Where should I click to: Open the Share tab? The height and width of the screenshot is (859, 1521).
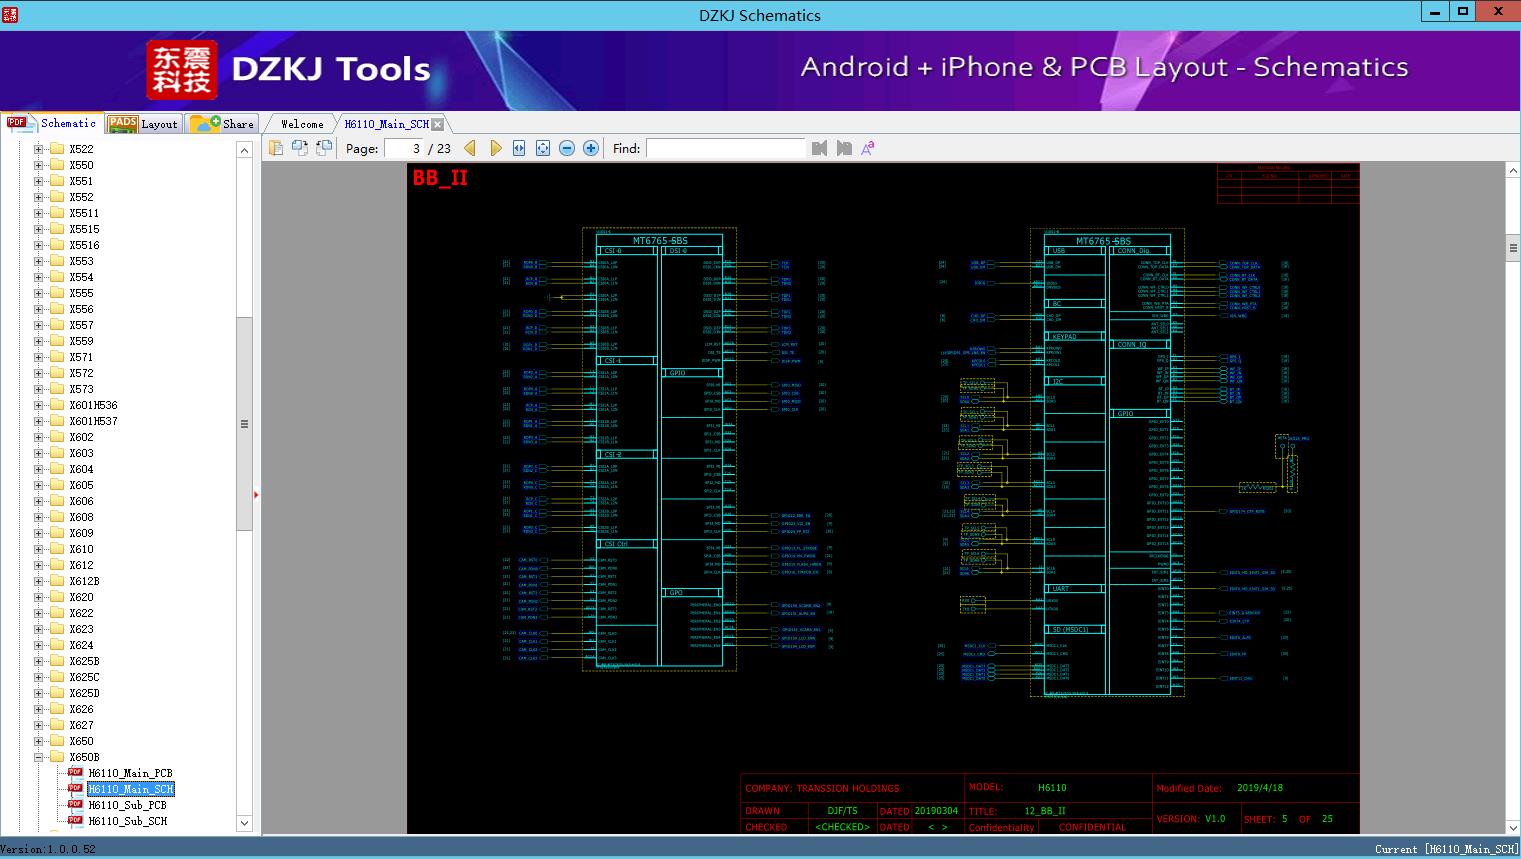[224, 124]
